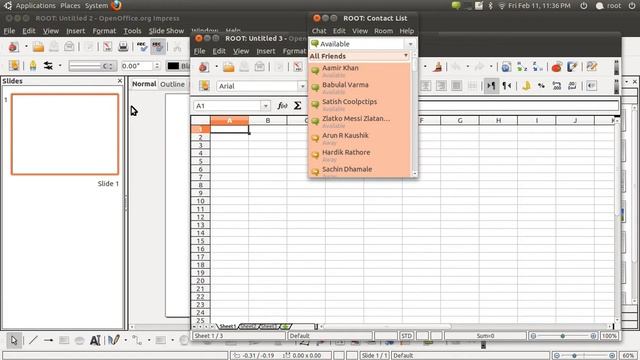This screenshot has height=360, width=640.
Task: Open the line style dropdown in Impress
Action: [x=93, y=66]
